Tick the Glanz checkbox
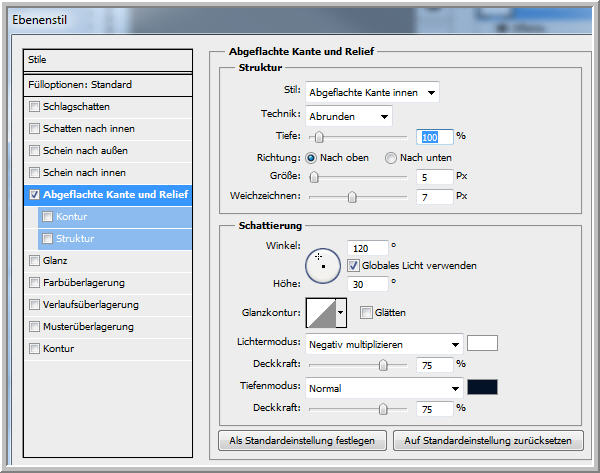The width and height of the screenshot is (600, 473). (x=34, y=261)
